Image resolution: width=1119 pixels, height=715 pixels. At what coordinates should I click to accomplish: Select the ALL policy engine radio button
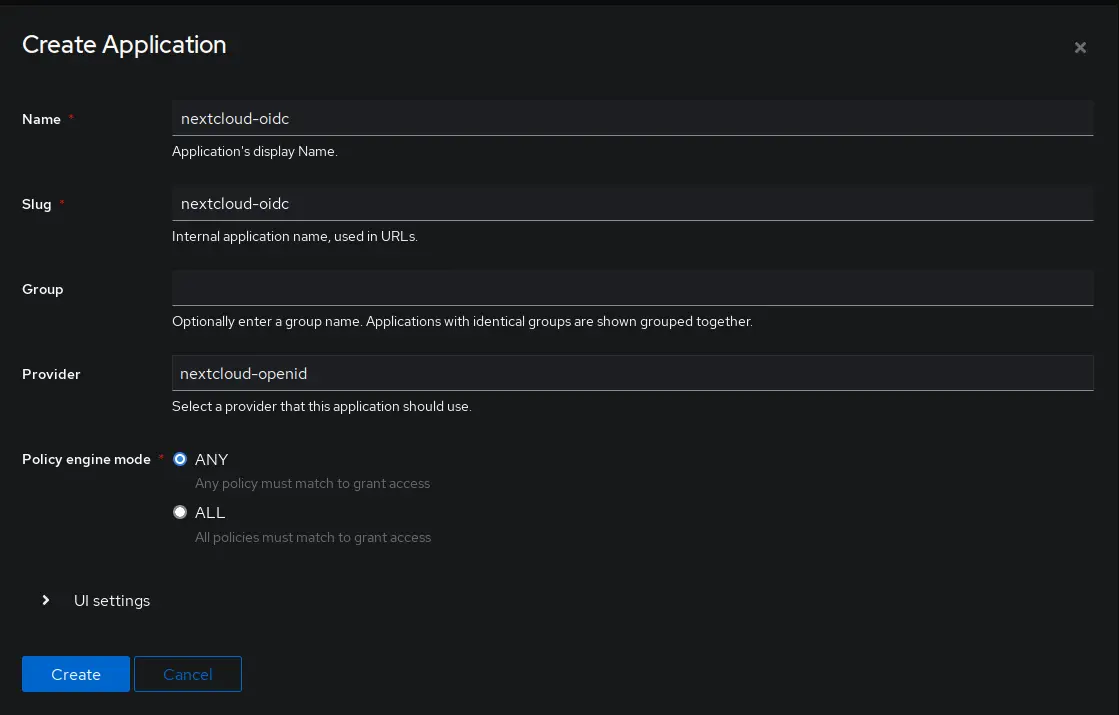click(x=180, y=512)
